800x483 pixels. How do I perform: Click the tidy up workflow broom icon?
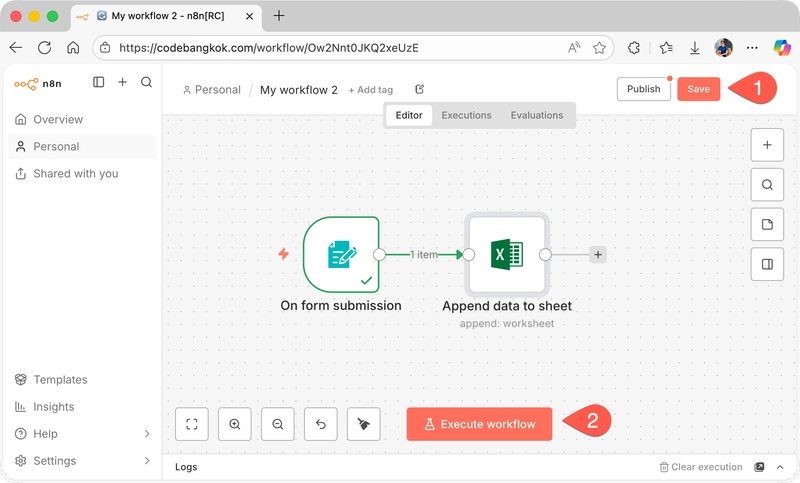point(364,424)
